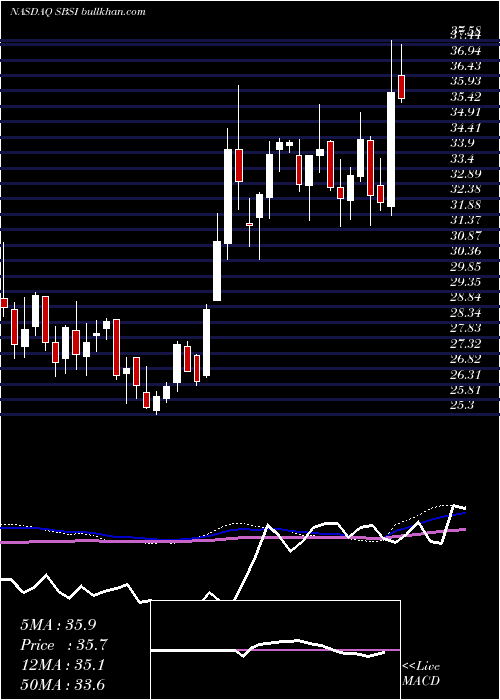
Task: Click the 29.35 price axis label
Action: click(465, 282)
